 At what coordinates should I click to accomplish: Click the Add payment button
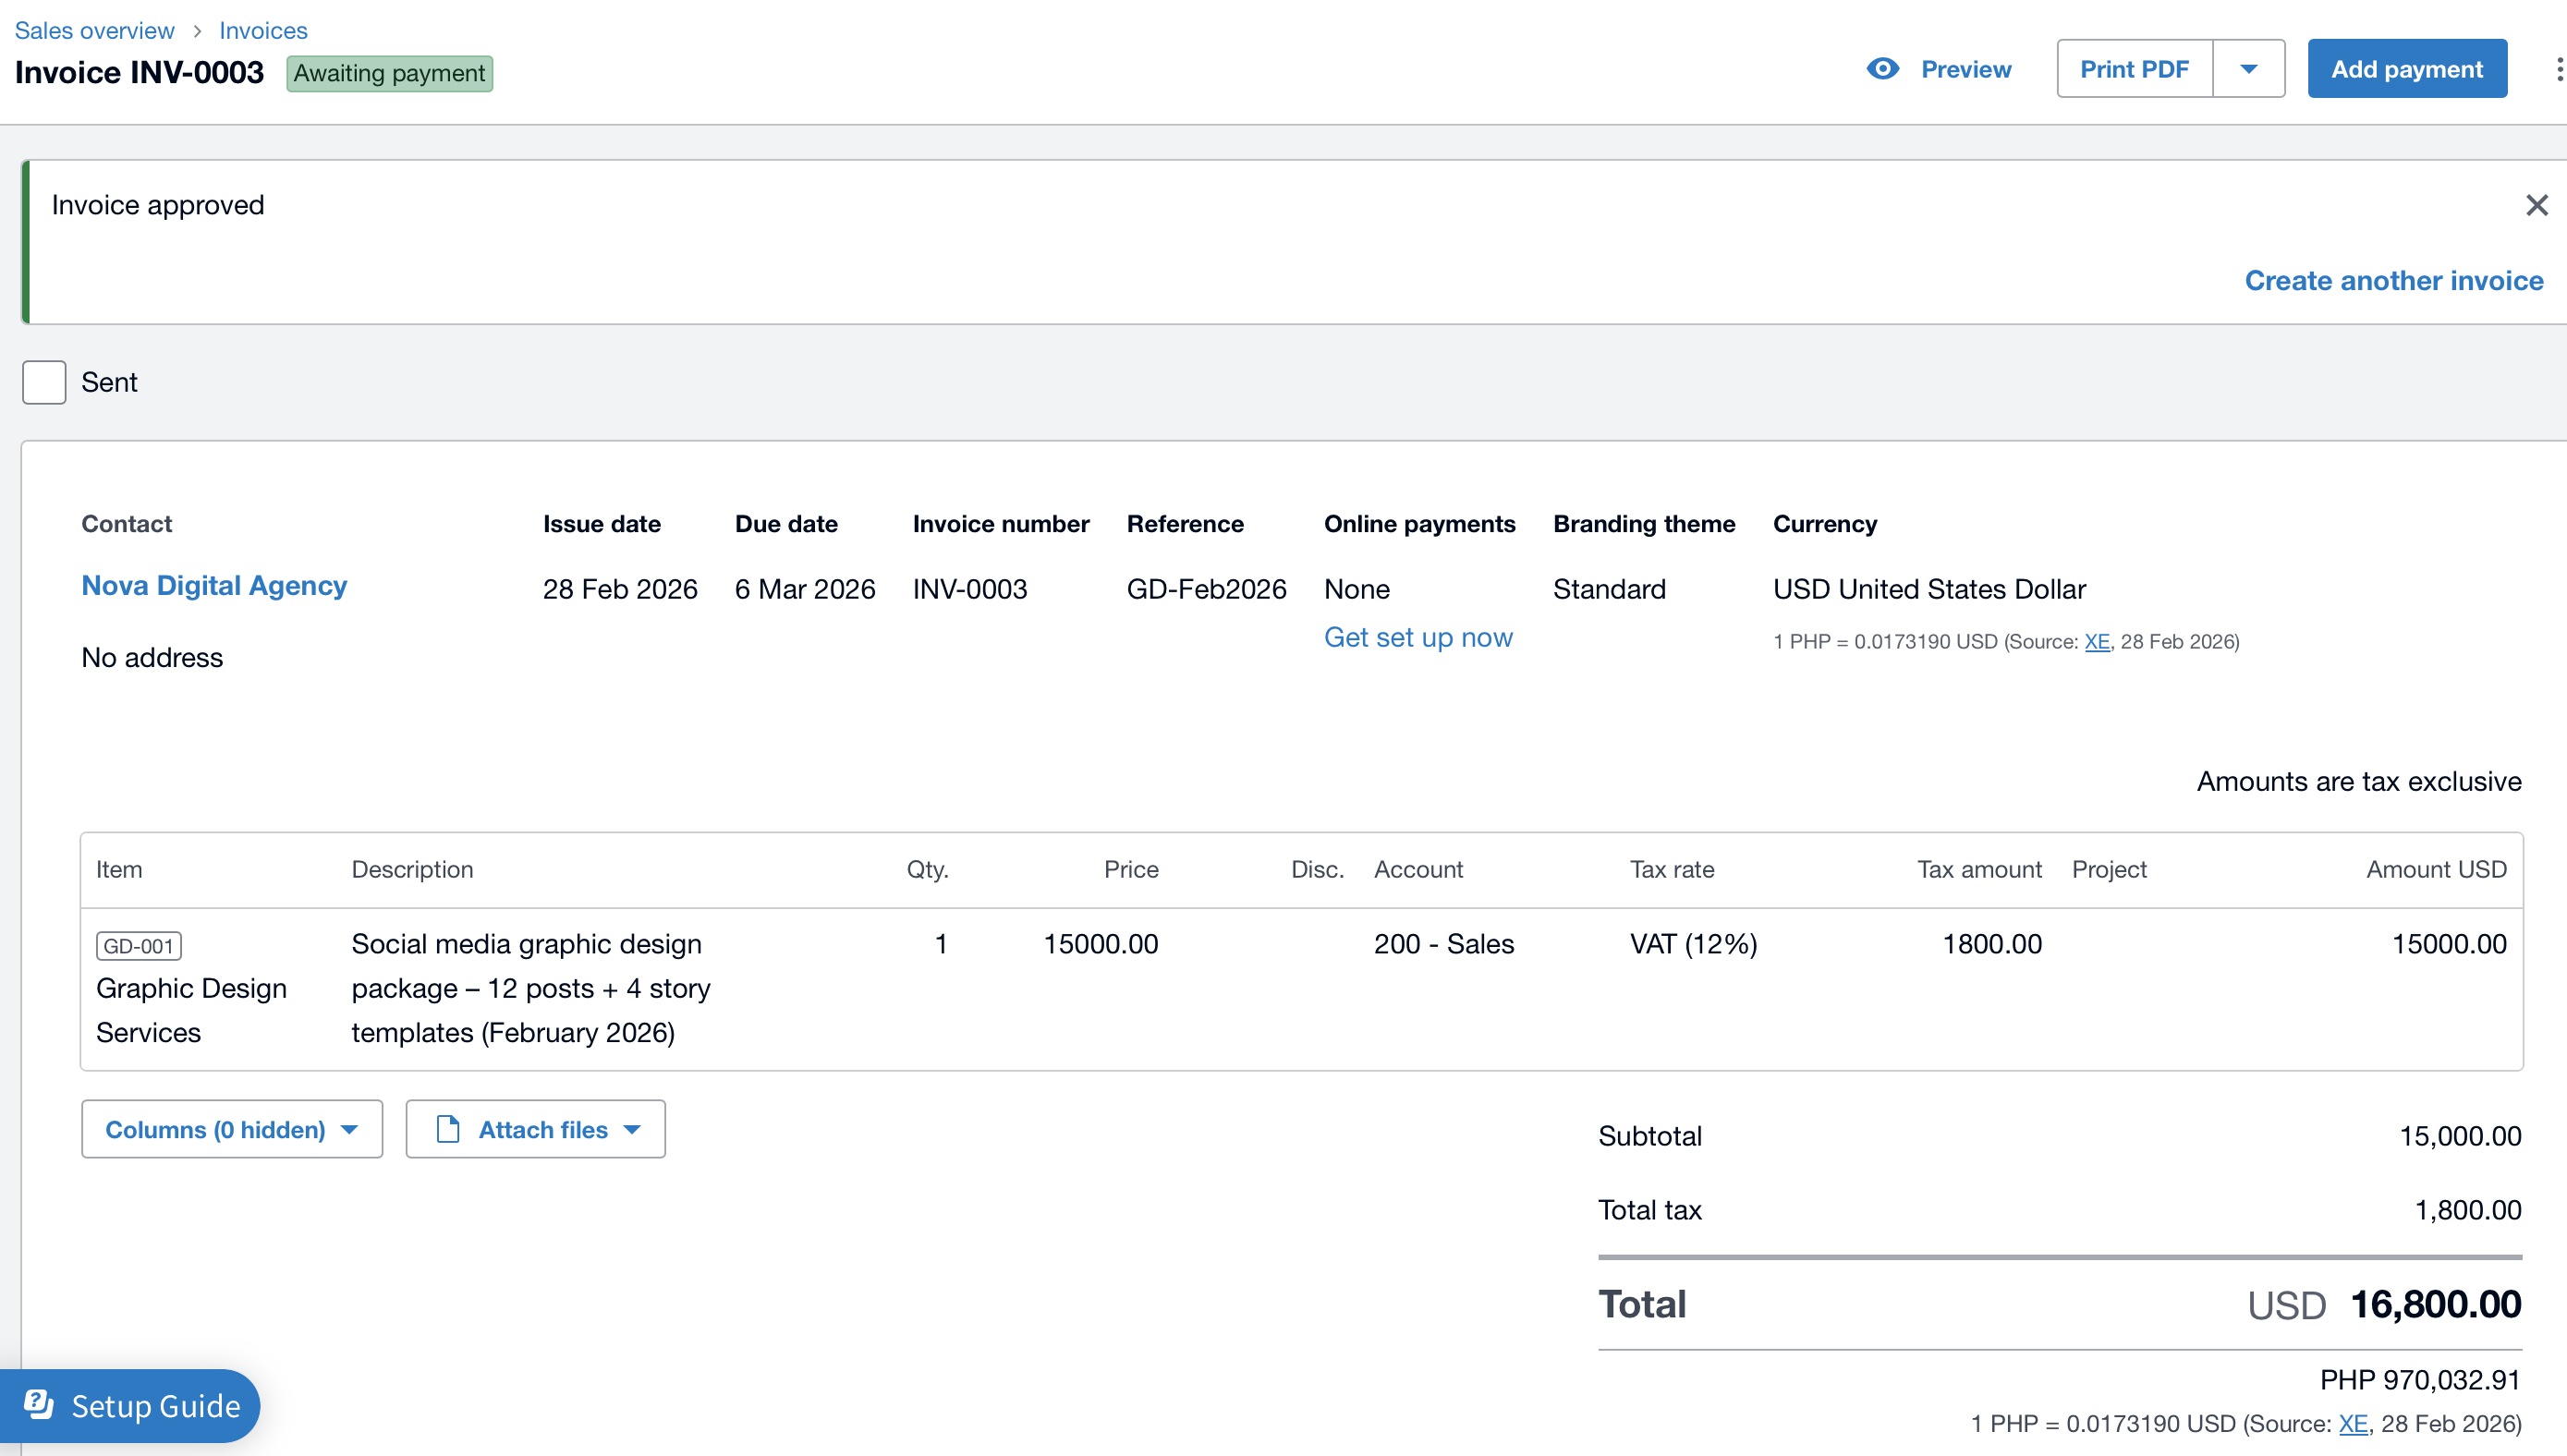[2406, 69]
